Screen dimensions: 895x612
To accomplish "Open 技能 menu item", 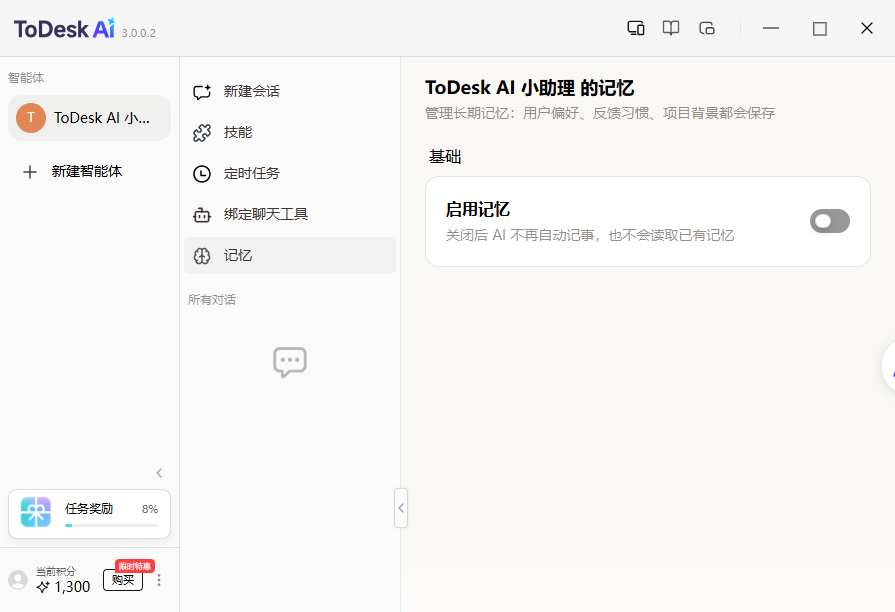I will (290, 132).
